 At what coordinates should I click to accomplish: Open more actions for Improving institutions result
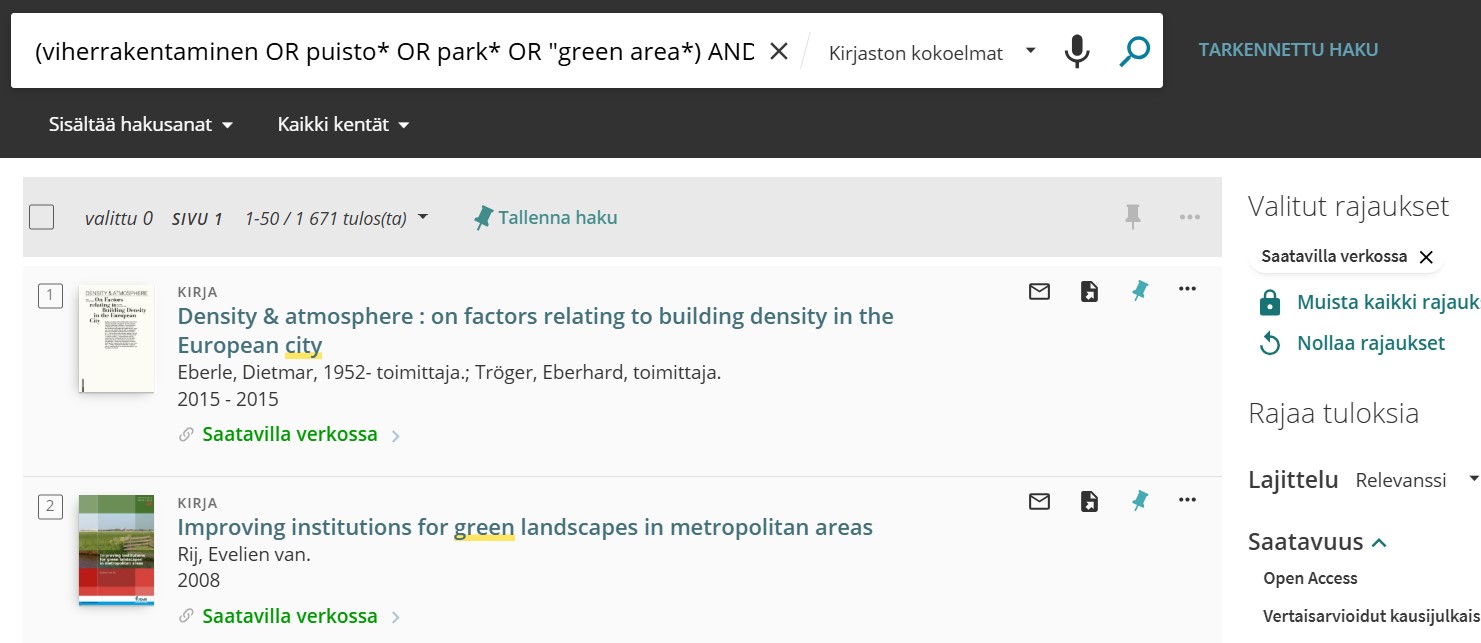[1187, 500]
